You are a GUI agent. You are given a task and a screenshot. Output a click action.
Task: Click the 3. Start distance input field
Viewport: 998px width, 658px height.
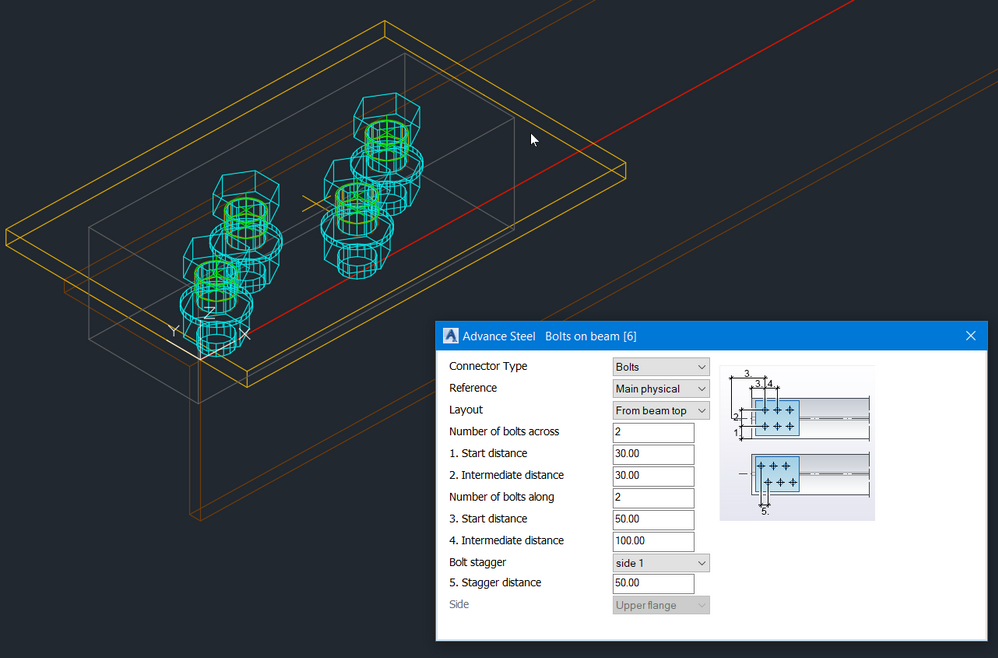point(653,519)
